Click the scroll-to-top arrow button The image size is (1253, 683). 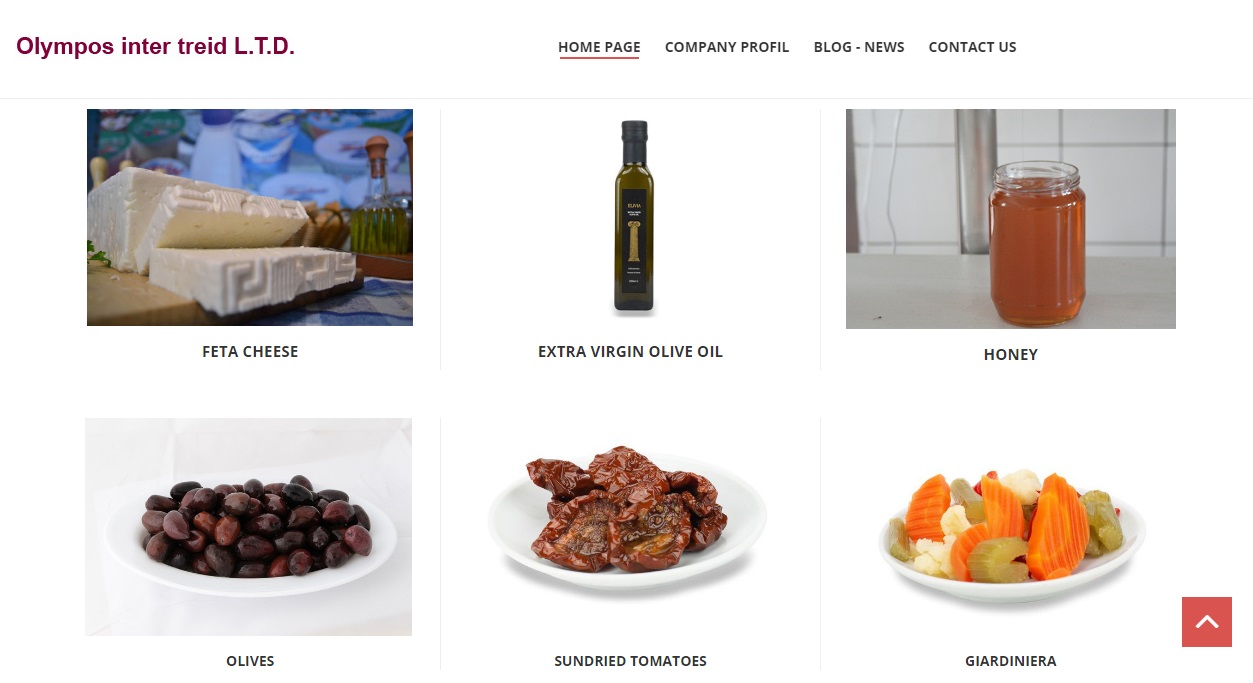coord(1207,622)
